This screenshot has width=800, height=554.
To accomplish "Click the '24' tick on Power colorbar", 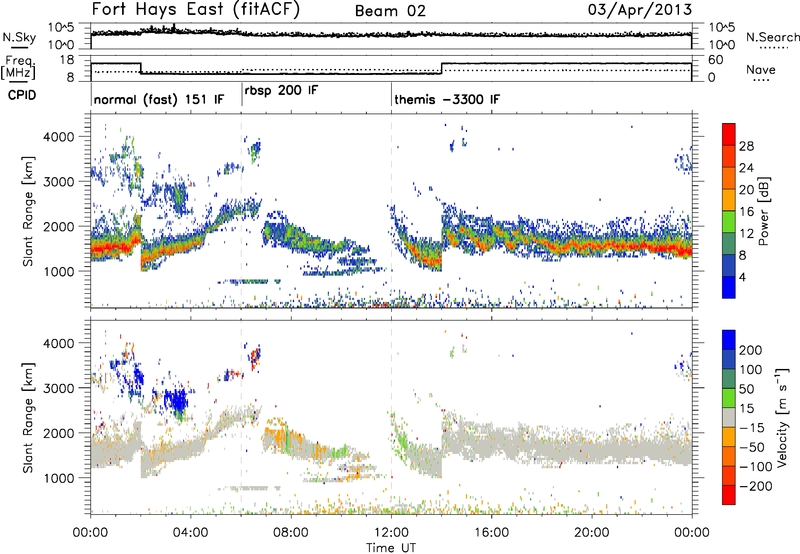I will pos(746,168).
